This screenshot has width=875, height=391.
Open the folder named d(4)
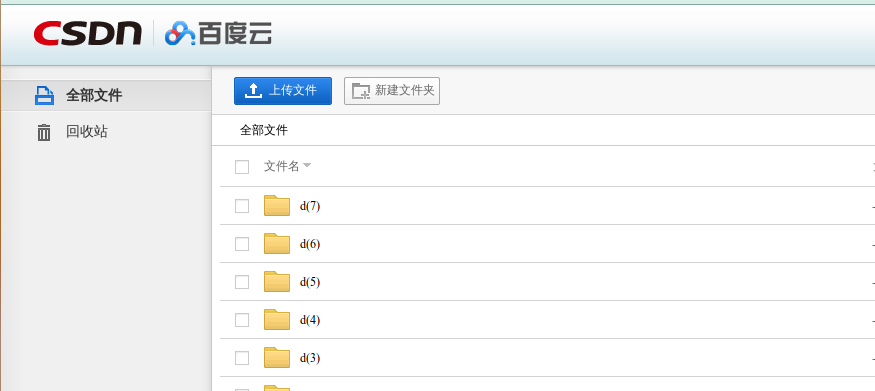point(310,320)
